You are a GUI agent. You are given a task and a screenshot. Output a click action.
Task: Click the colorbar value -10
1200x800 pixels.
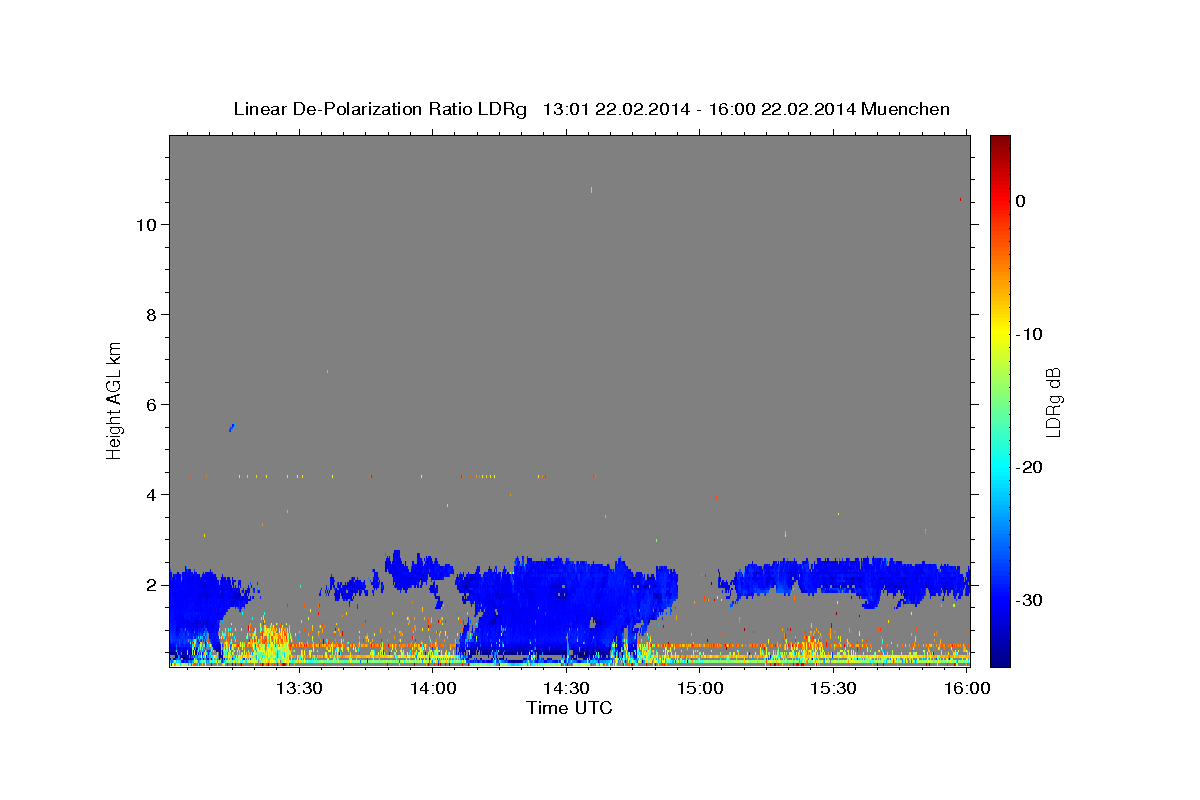1030,334
